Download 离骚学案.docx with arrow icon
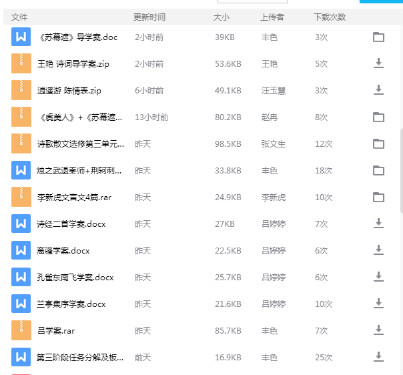The image size is (403, 375). [378, 250]
